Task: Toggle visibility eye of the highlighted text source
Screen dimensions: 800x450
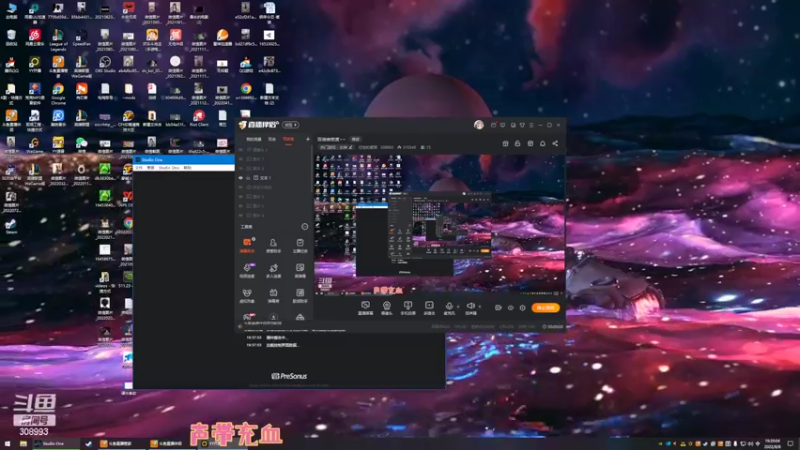Action: coord(241,178)
